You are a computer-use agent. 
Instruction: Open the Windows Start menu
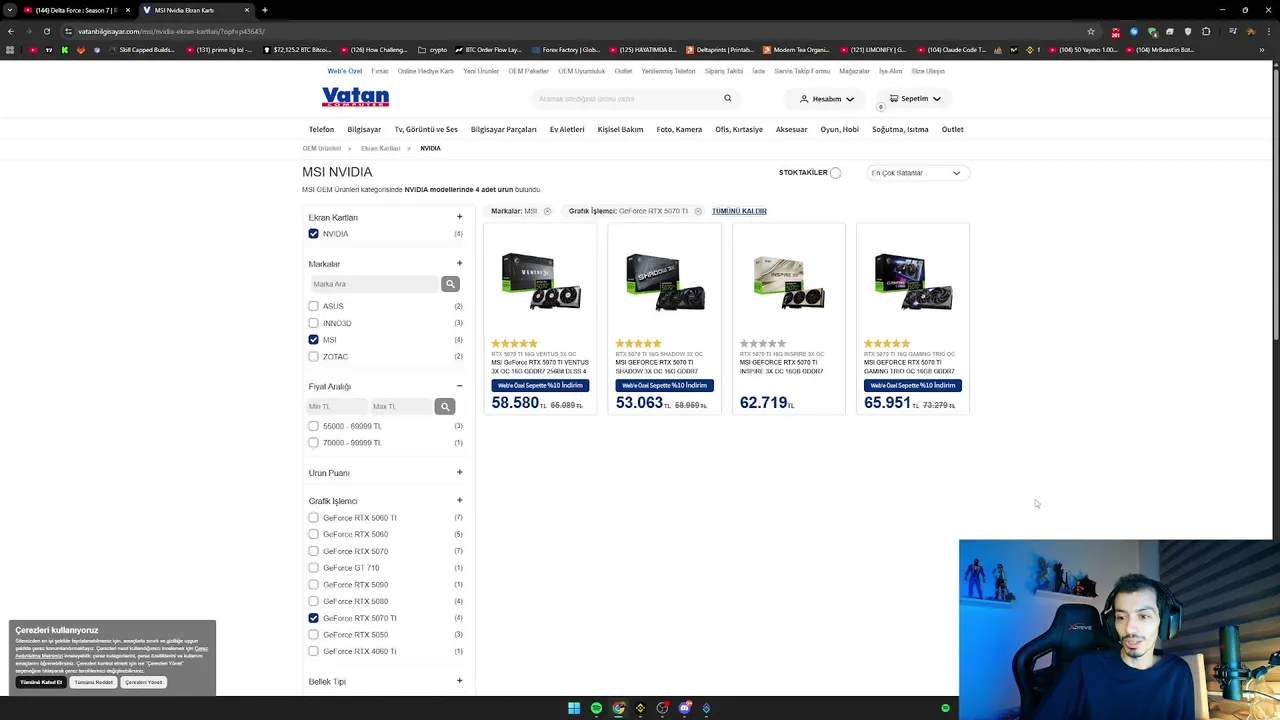click(x=574, y=708)
